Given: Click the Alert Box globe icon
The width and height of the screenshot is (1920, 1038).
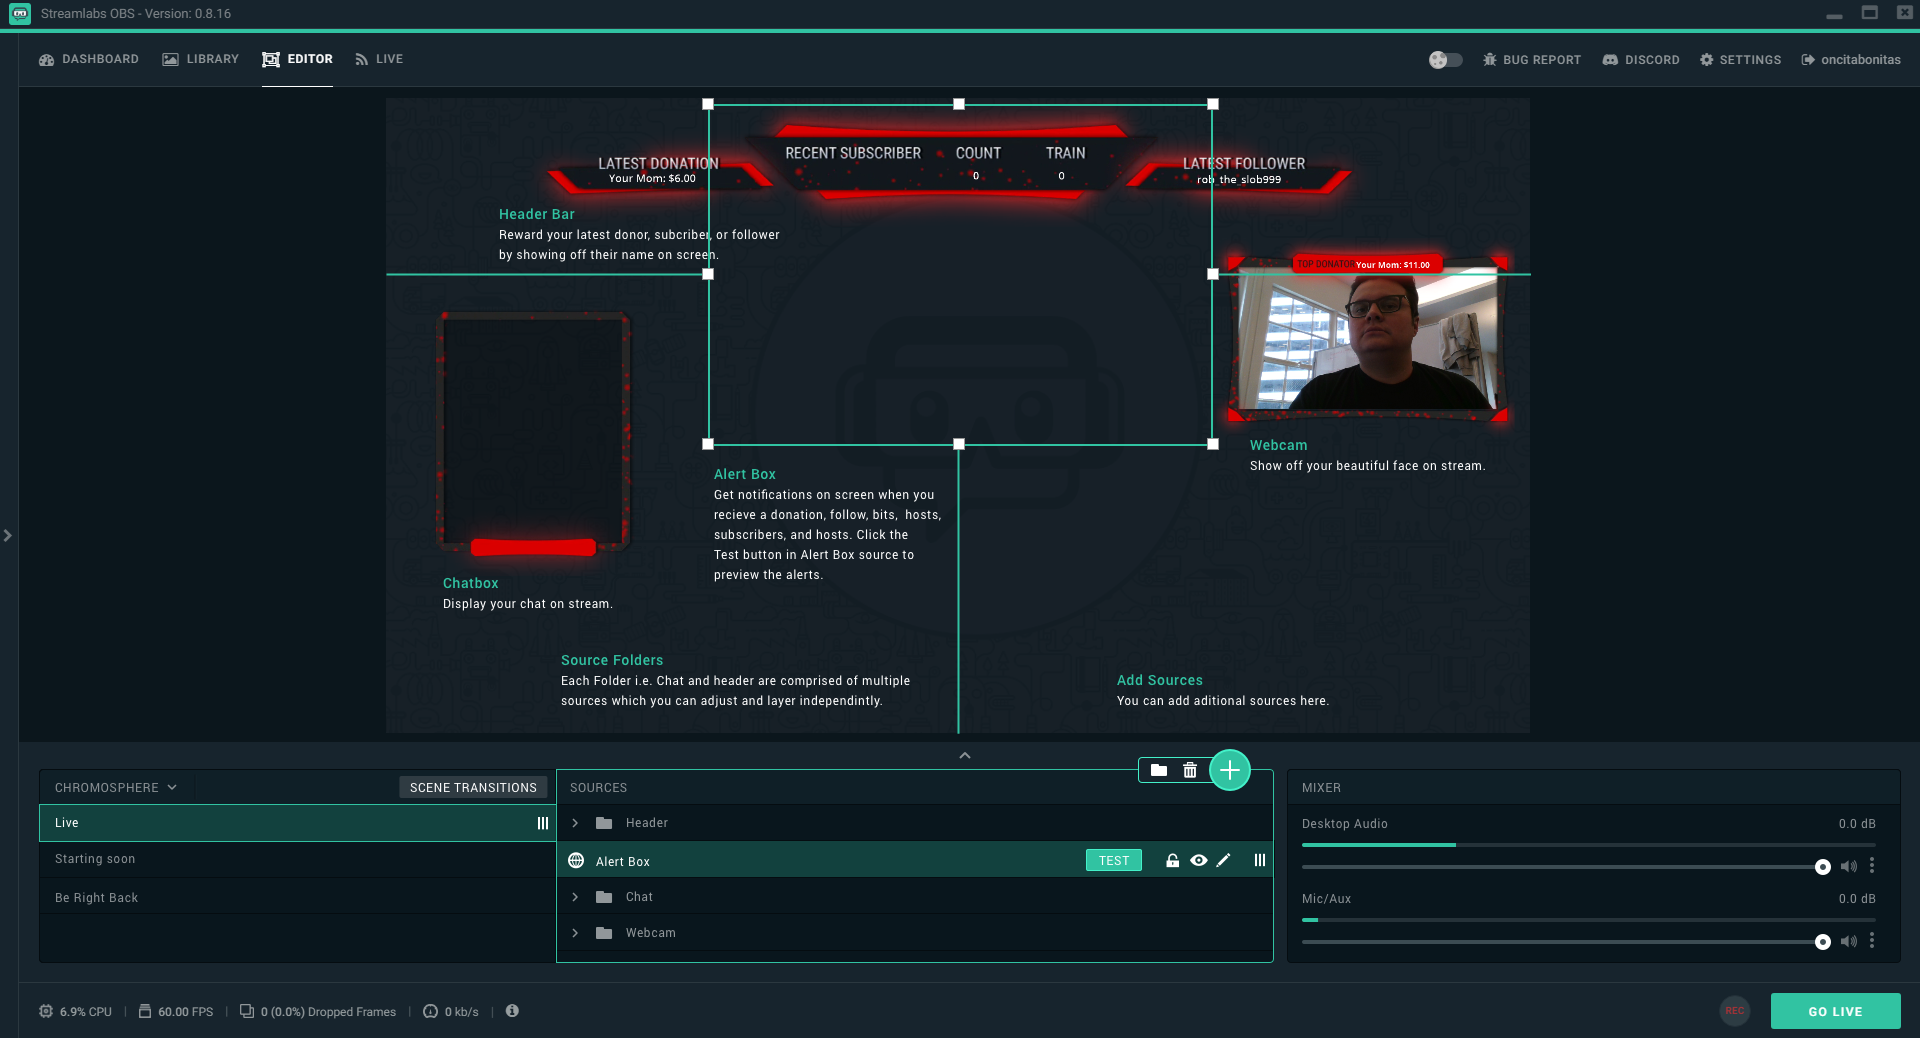Looking at the screenshot, I should 576,861.
